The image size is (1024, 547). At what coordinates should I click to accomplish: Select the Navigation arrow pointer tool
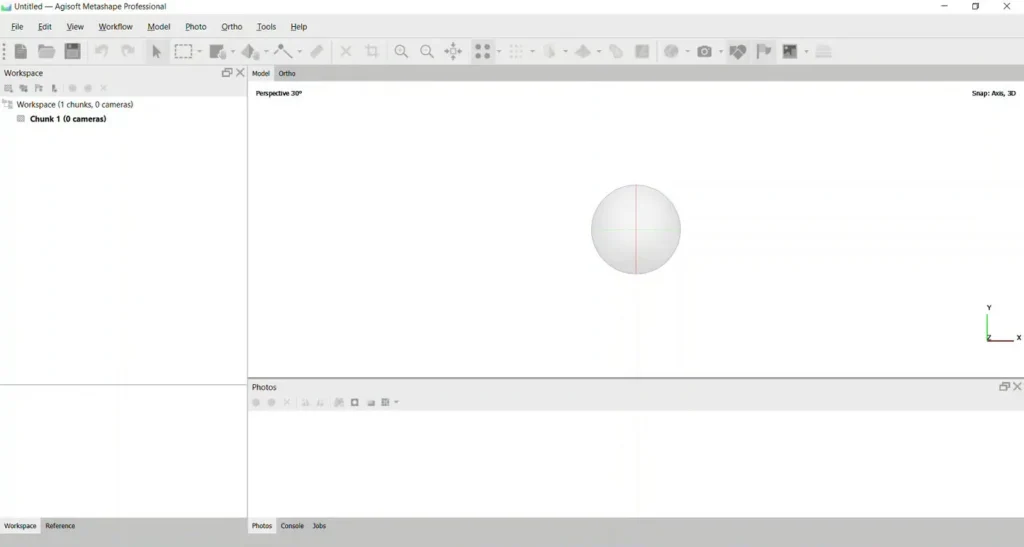coord(156,51)
